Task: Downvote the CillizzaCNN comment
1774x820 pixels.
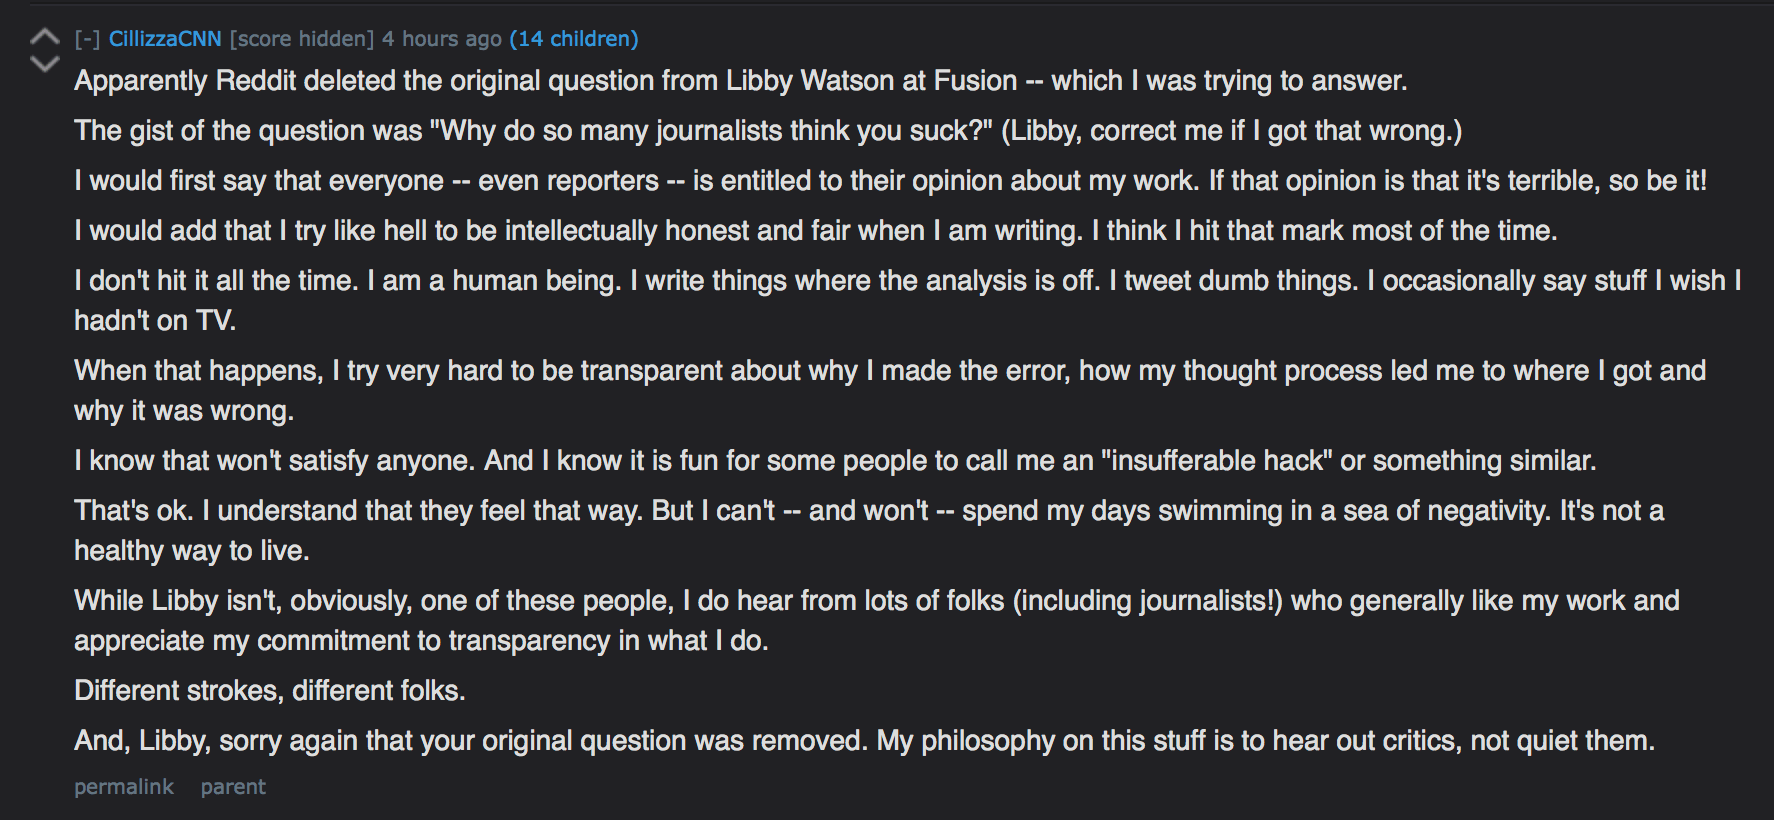Action: (45, 64)
